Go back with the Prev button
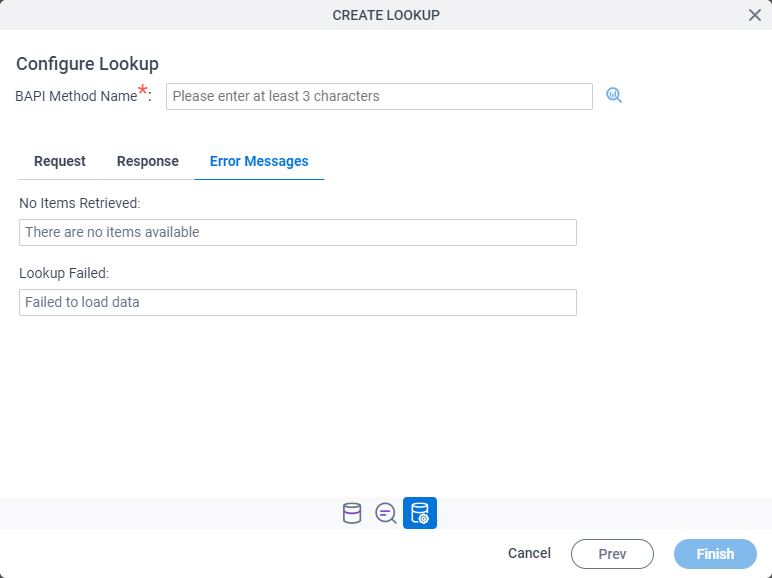 point(612,554)
